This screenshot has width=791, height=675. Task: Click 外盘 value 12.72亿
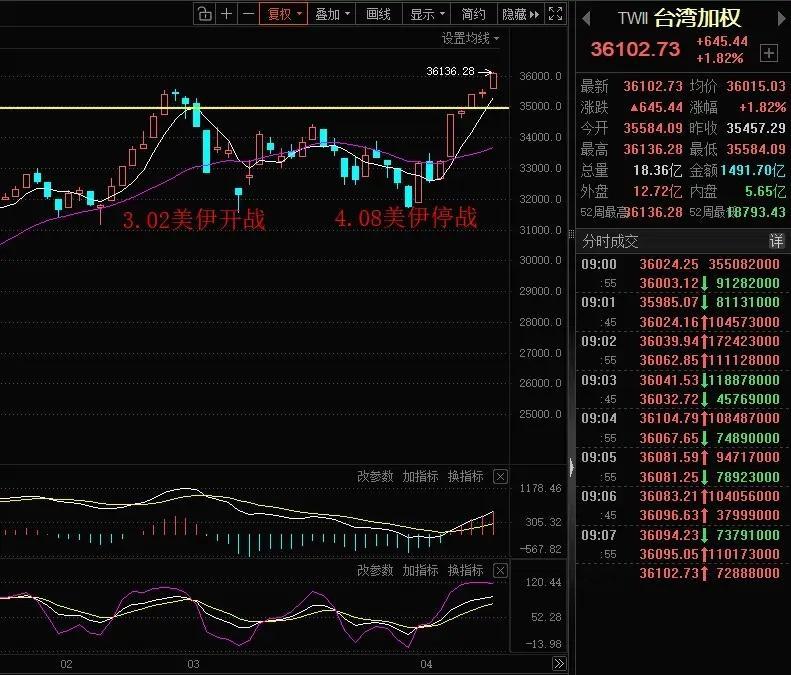pos(658,192)
